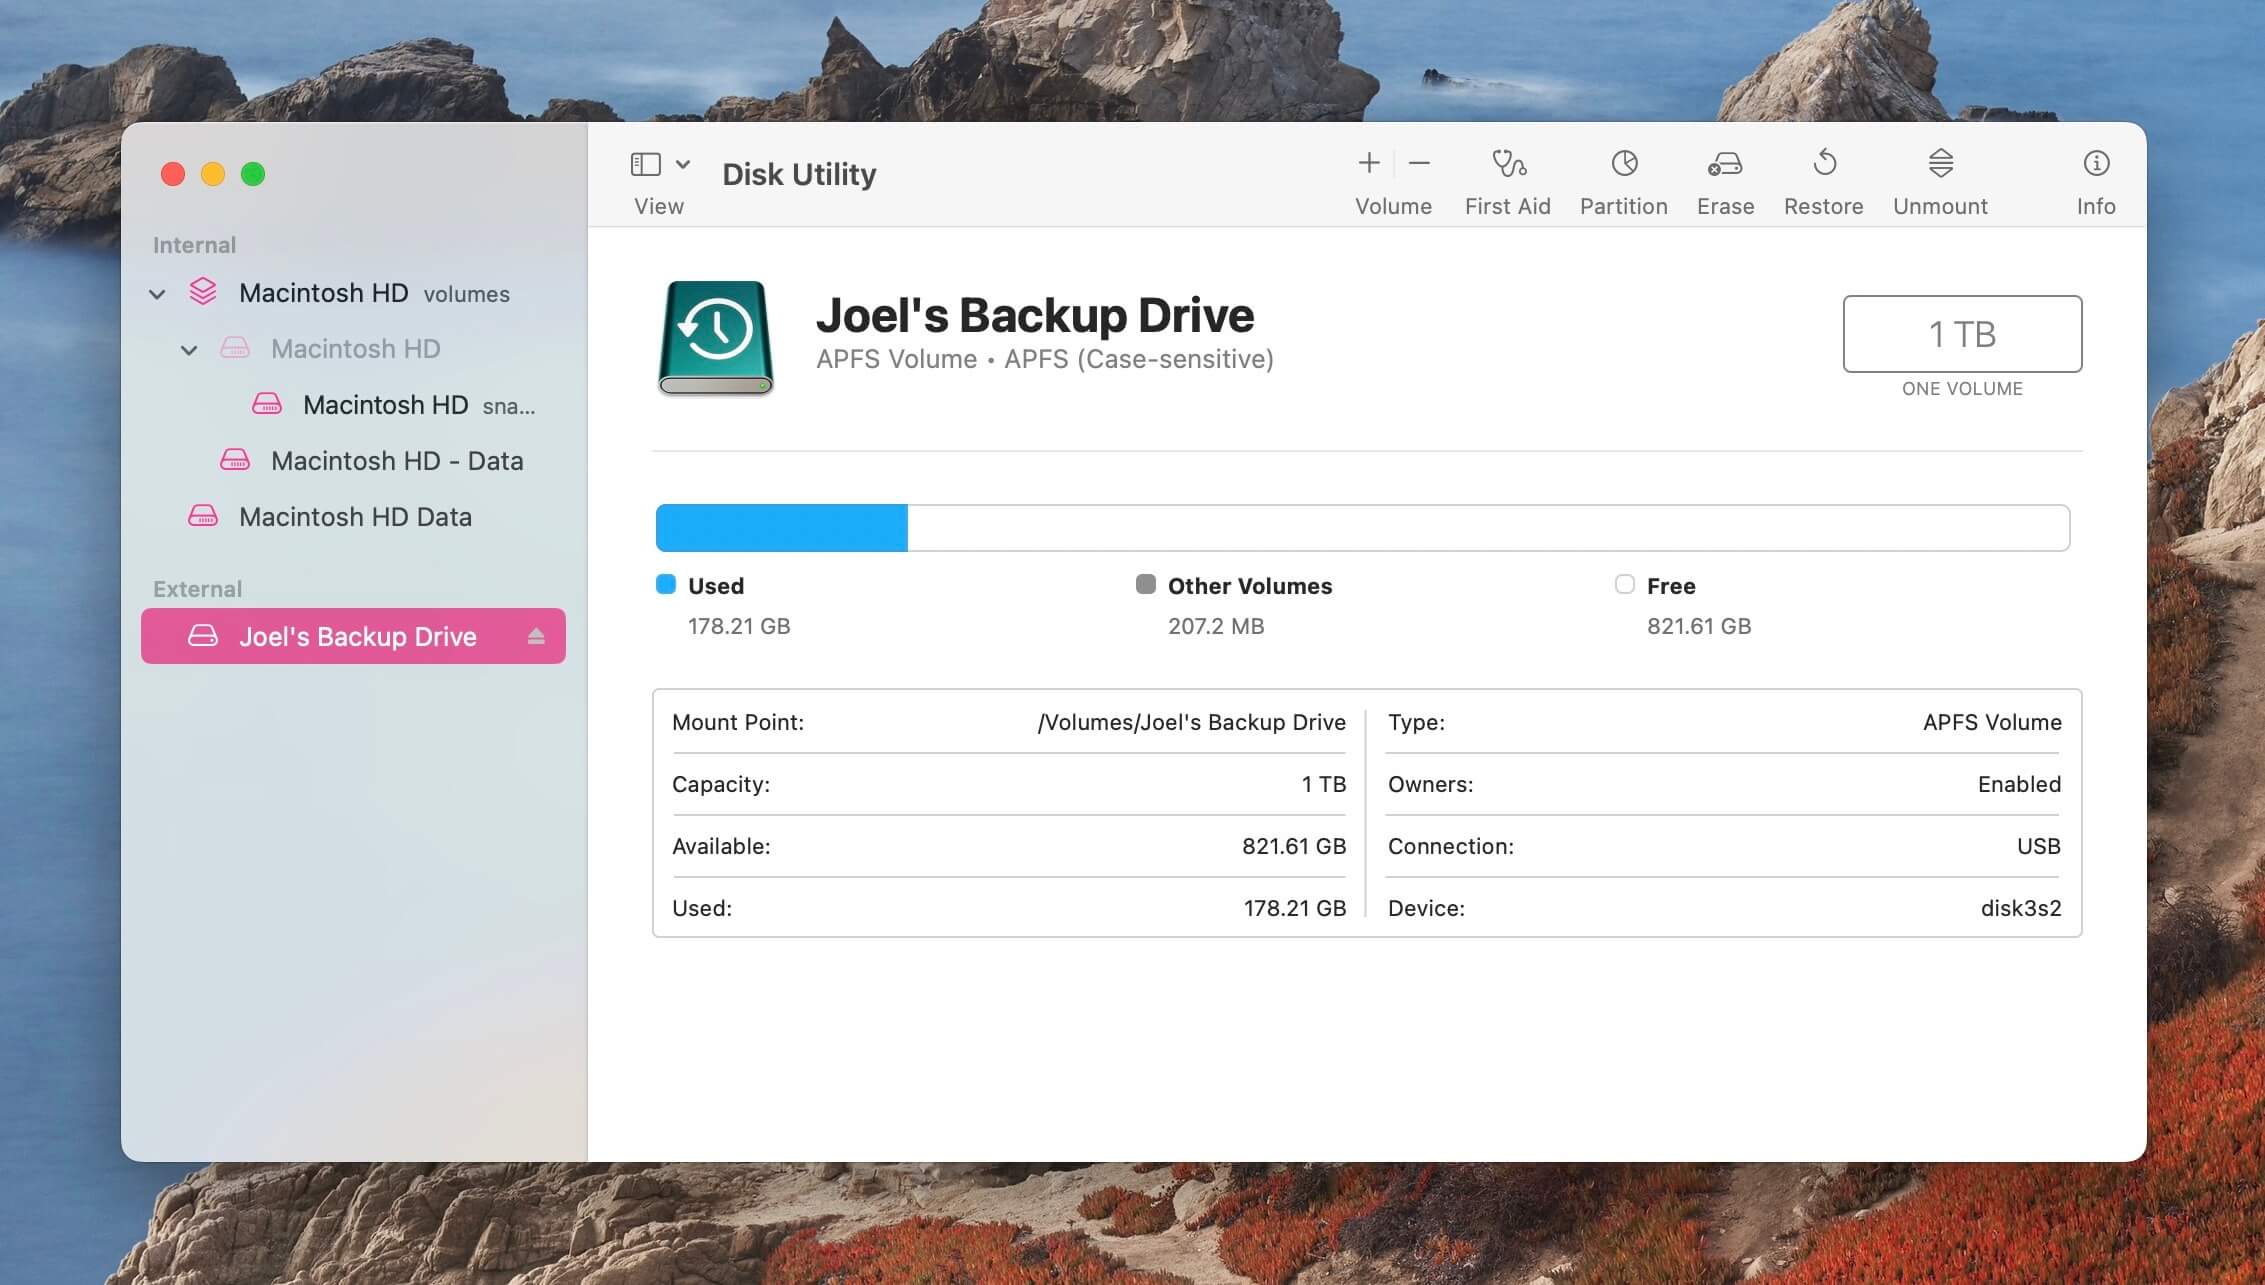
Task: Collapse Macintosh HD sub-volumes
Action: tap(188, 347)
